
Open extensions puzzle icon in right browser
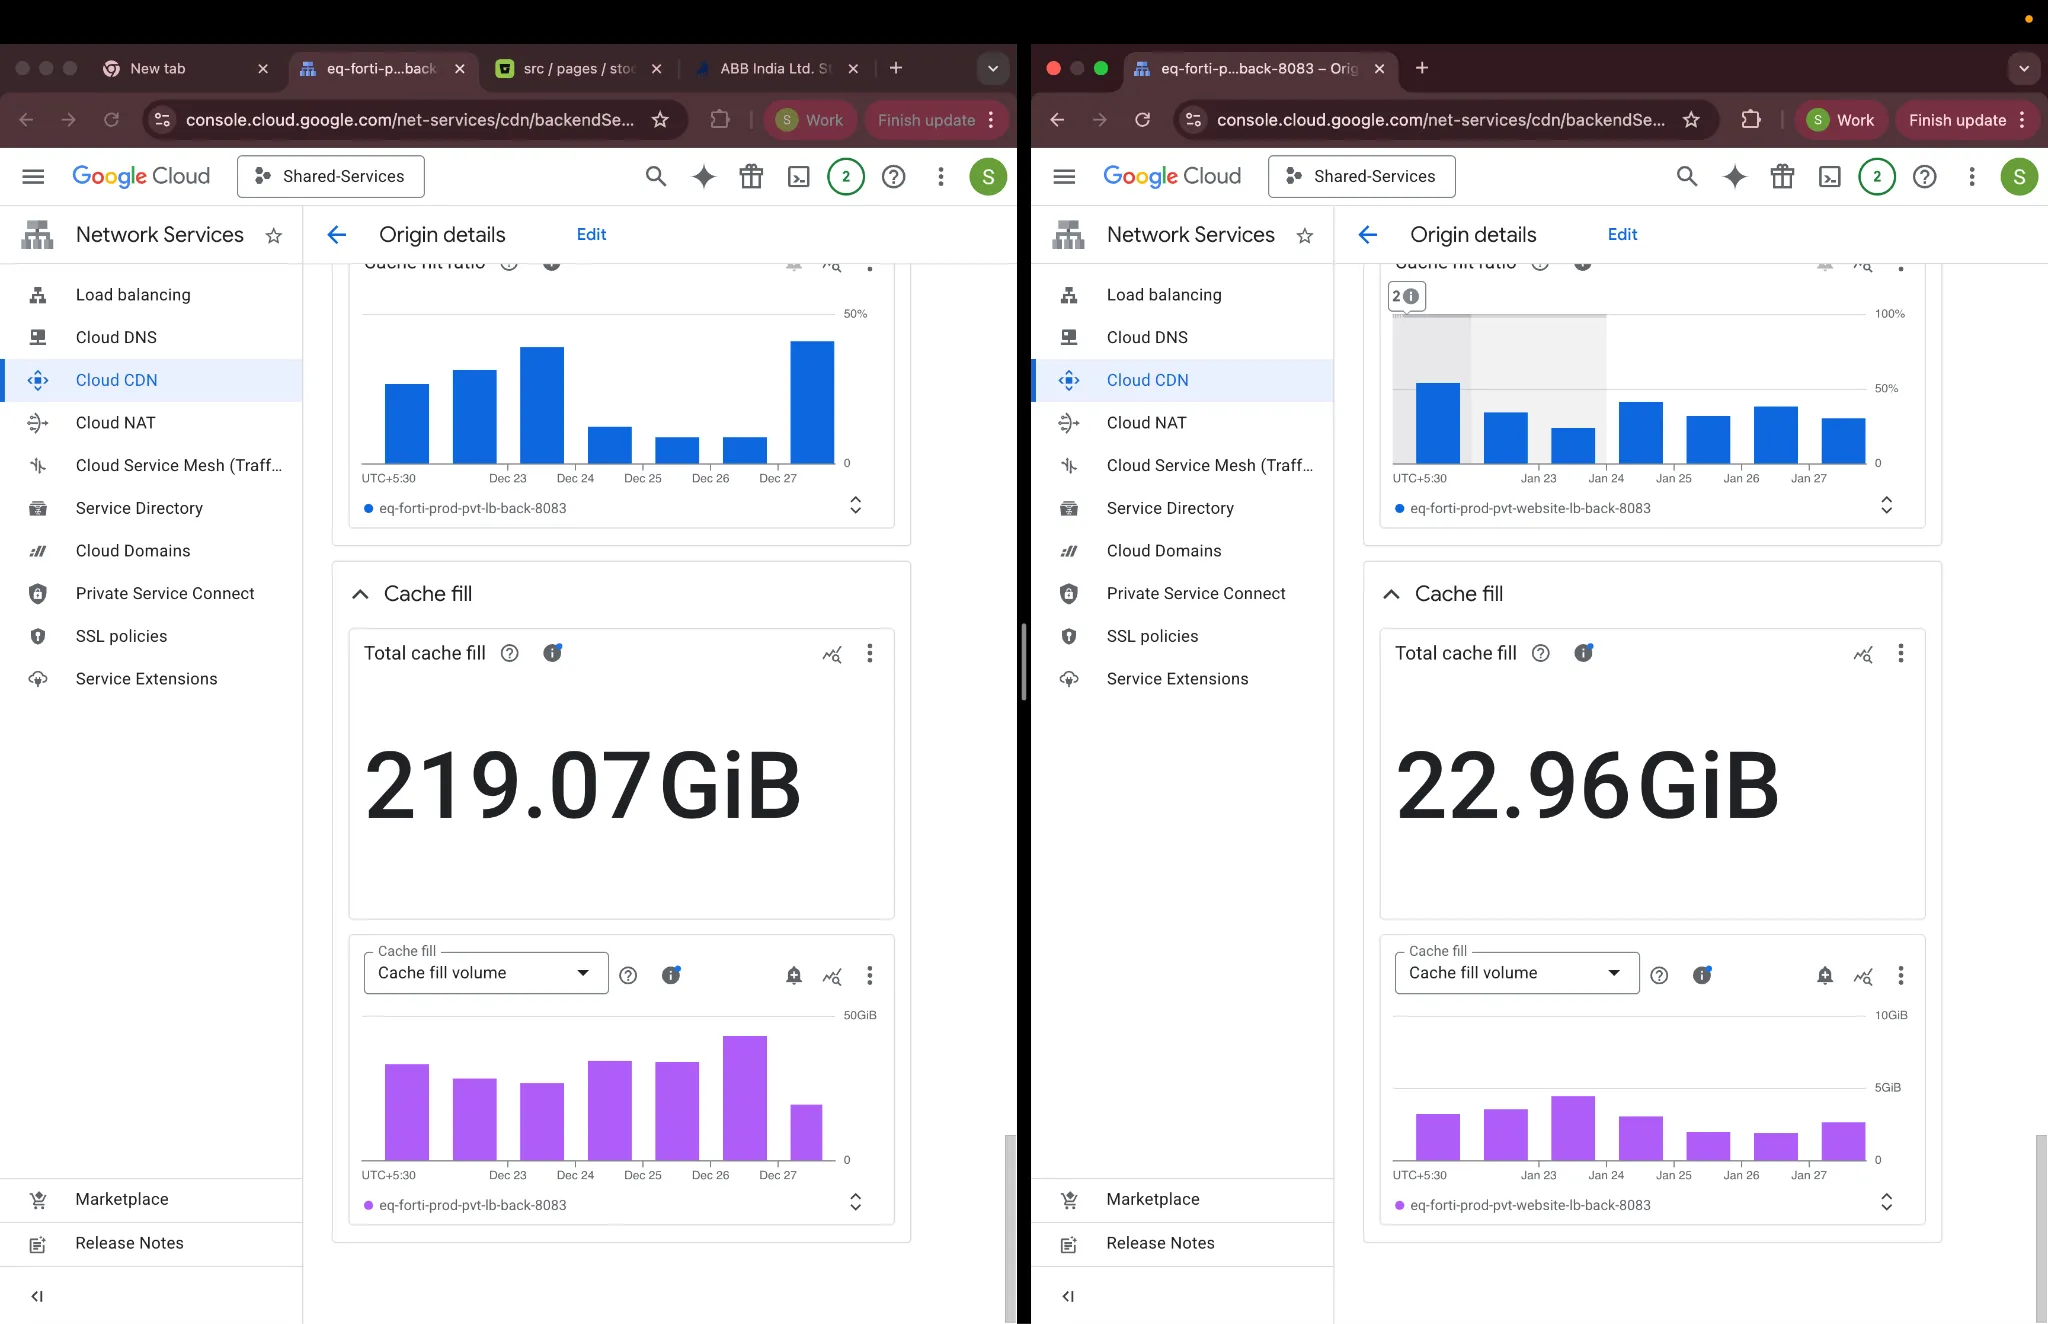click(1751, 120)
